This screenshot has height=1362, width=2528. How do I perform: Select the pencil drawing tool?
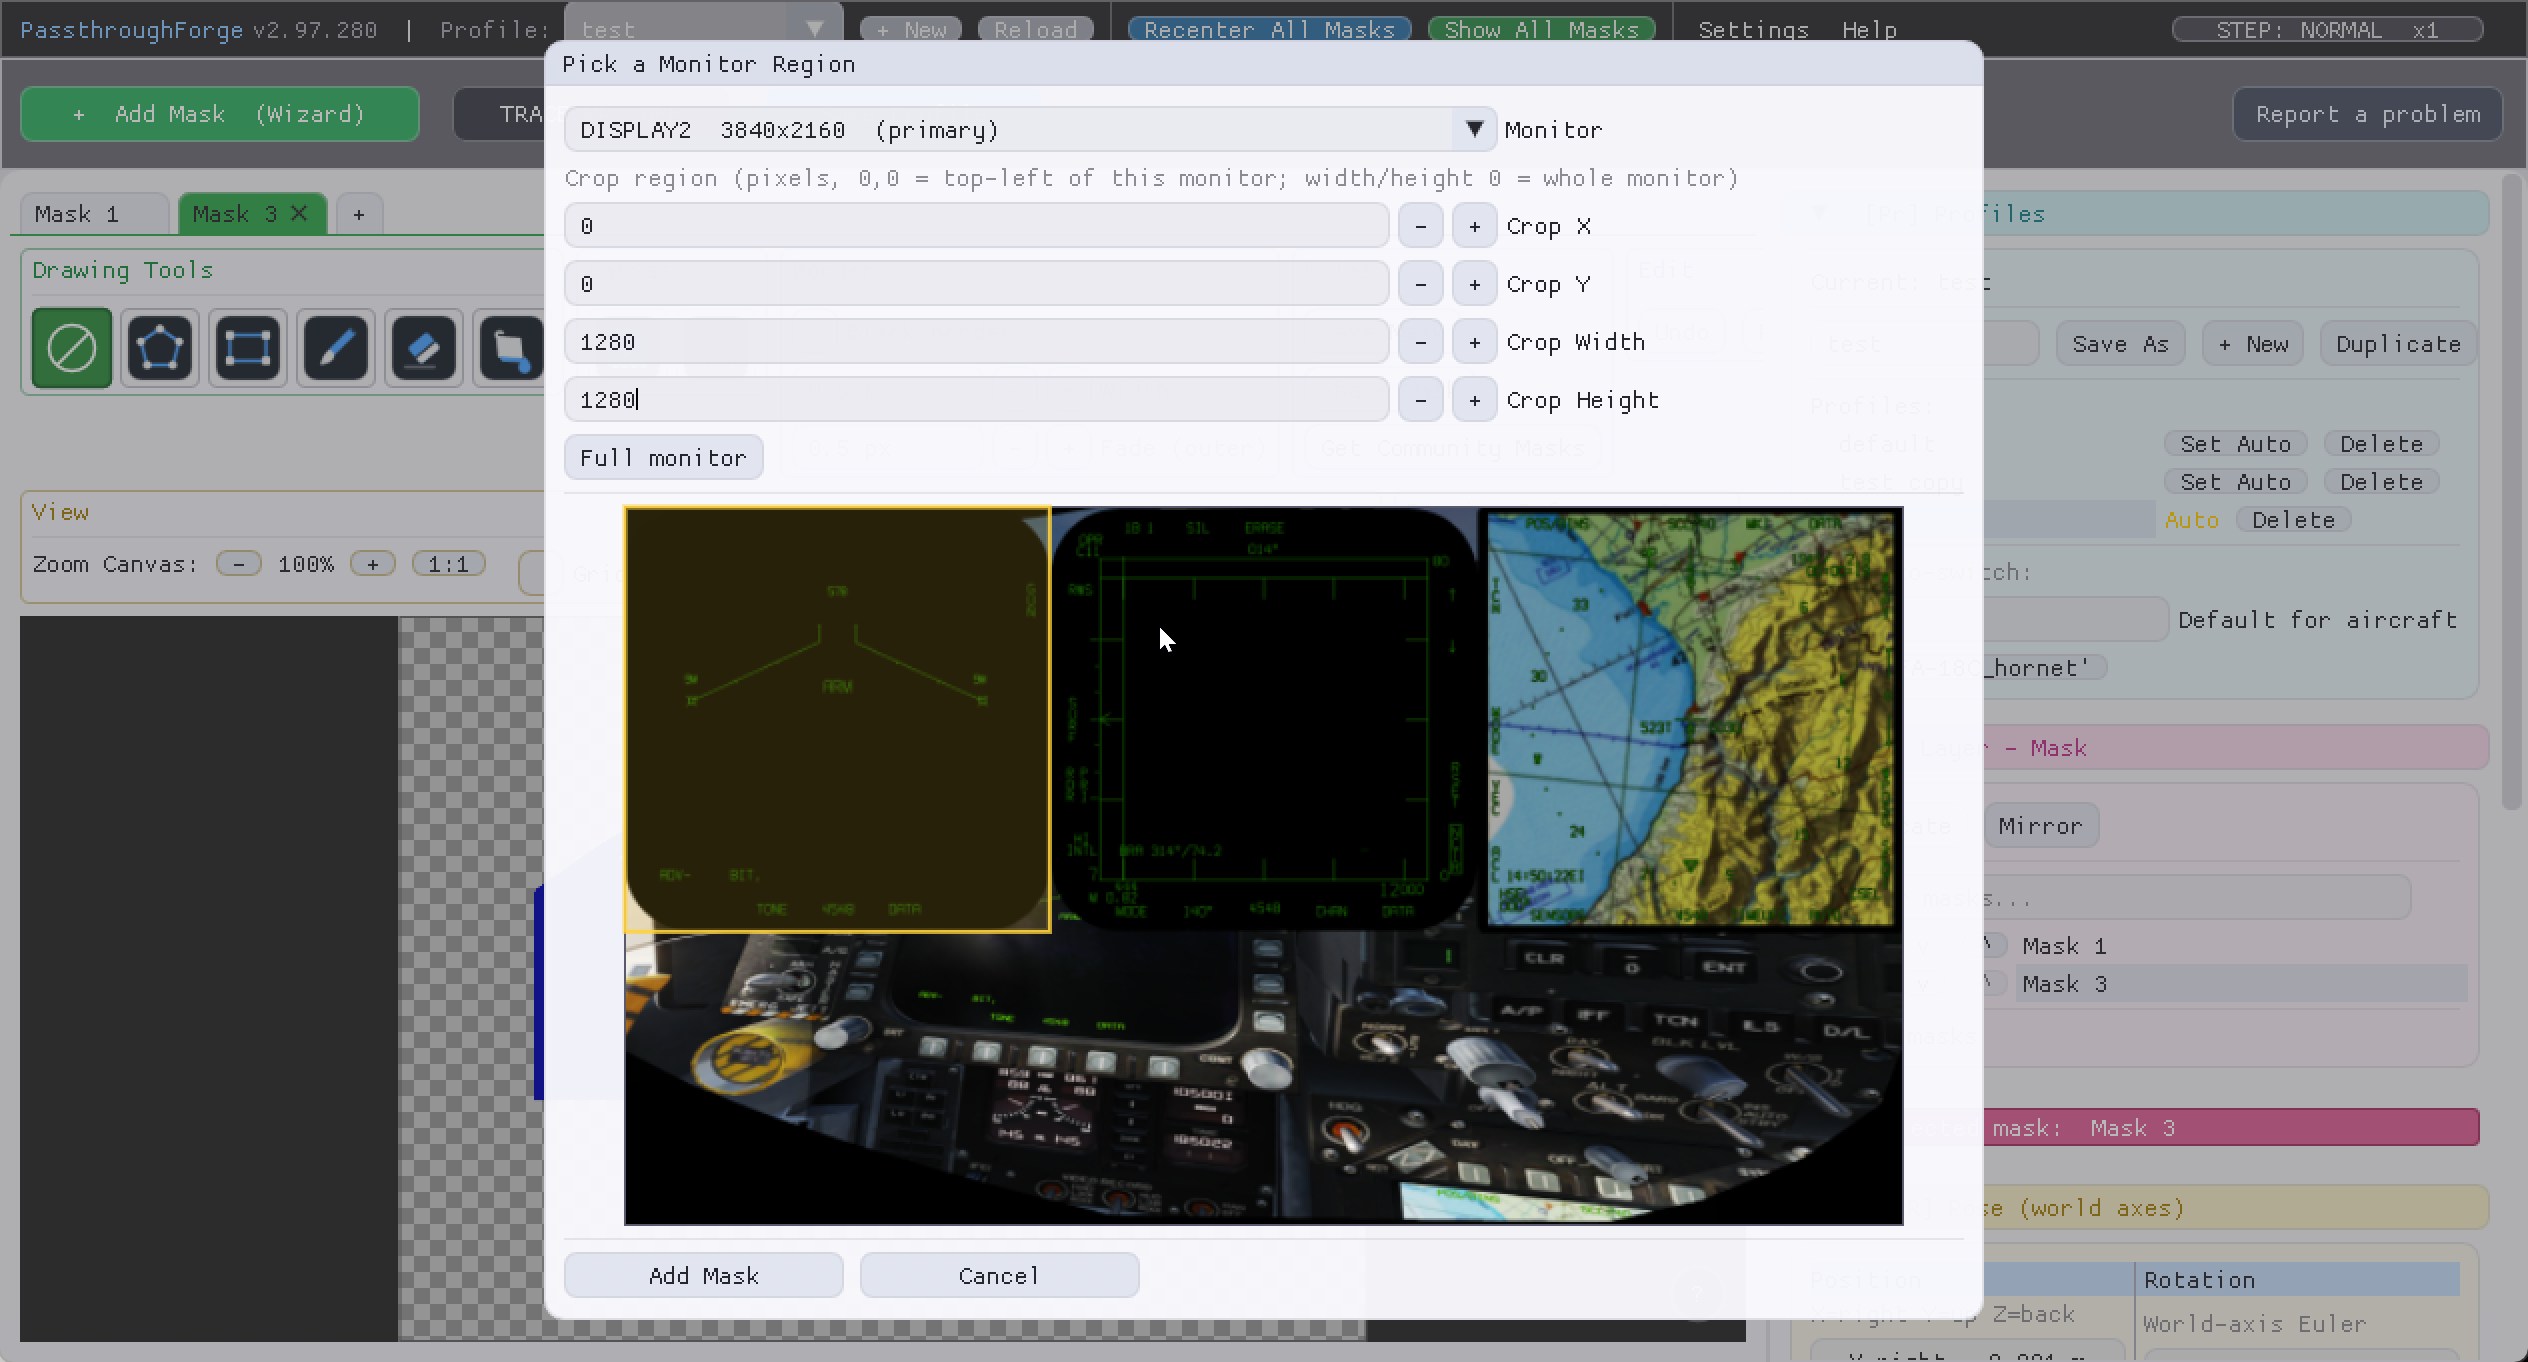pyautogui.click(x=336, y=348)
